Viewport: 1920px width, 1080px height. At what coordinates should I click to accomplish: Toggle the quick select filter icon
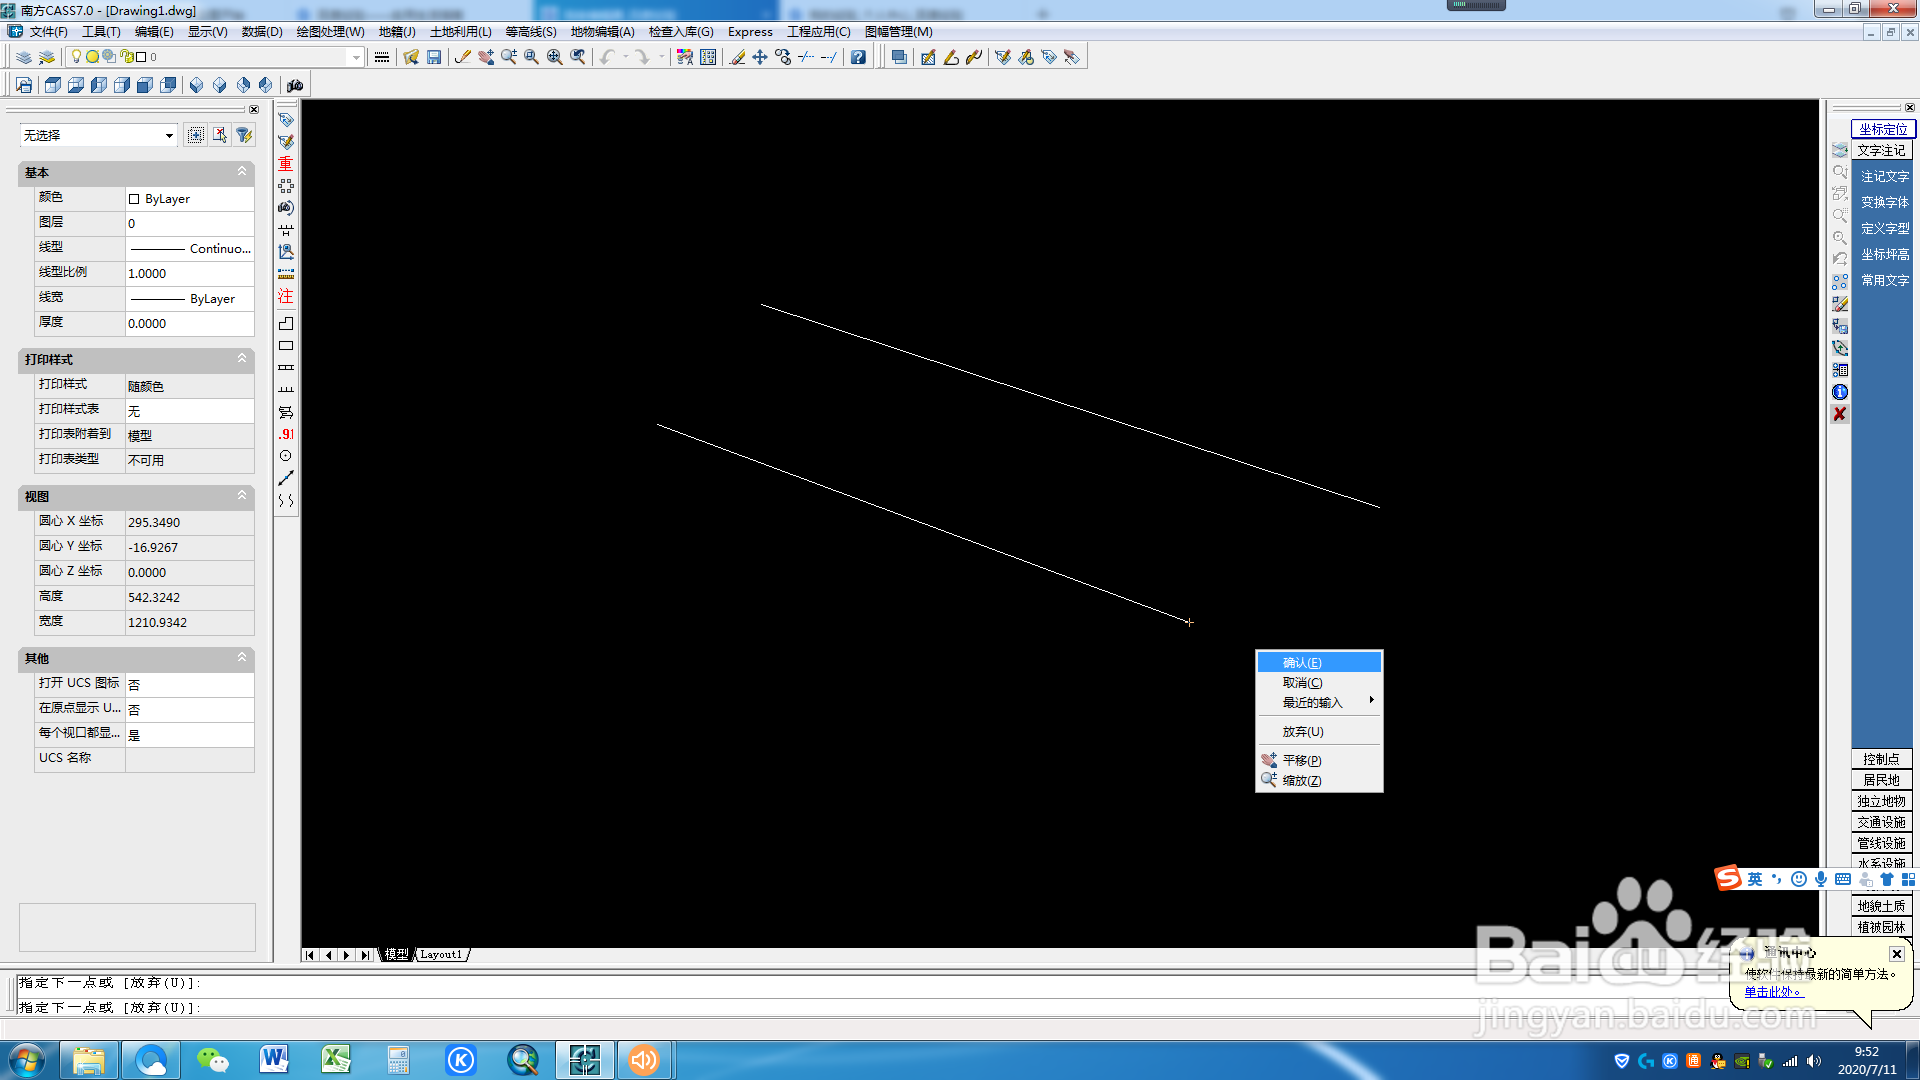244,135
